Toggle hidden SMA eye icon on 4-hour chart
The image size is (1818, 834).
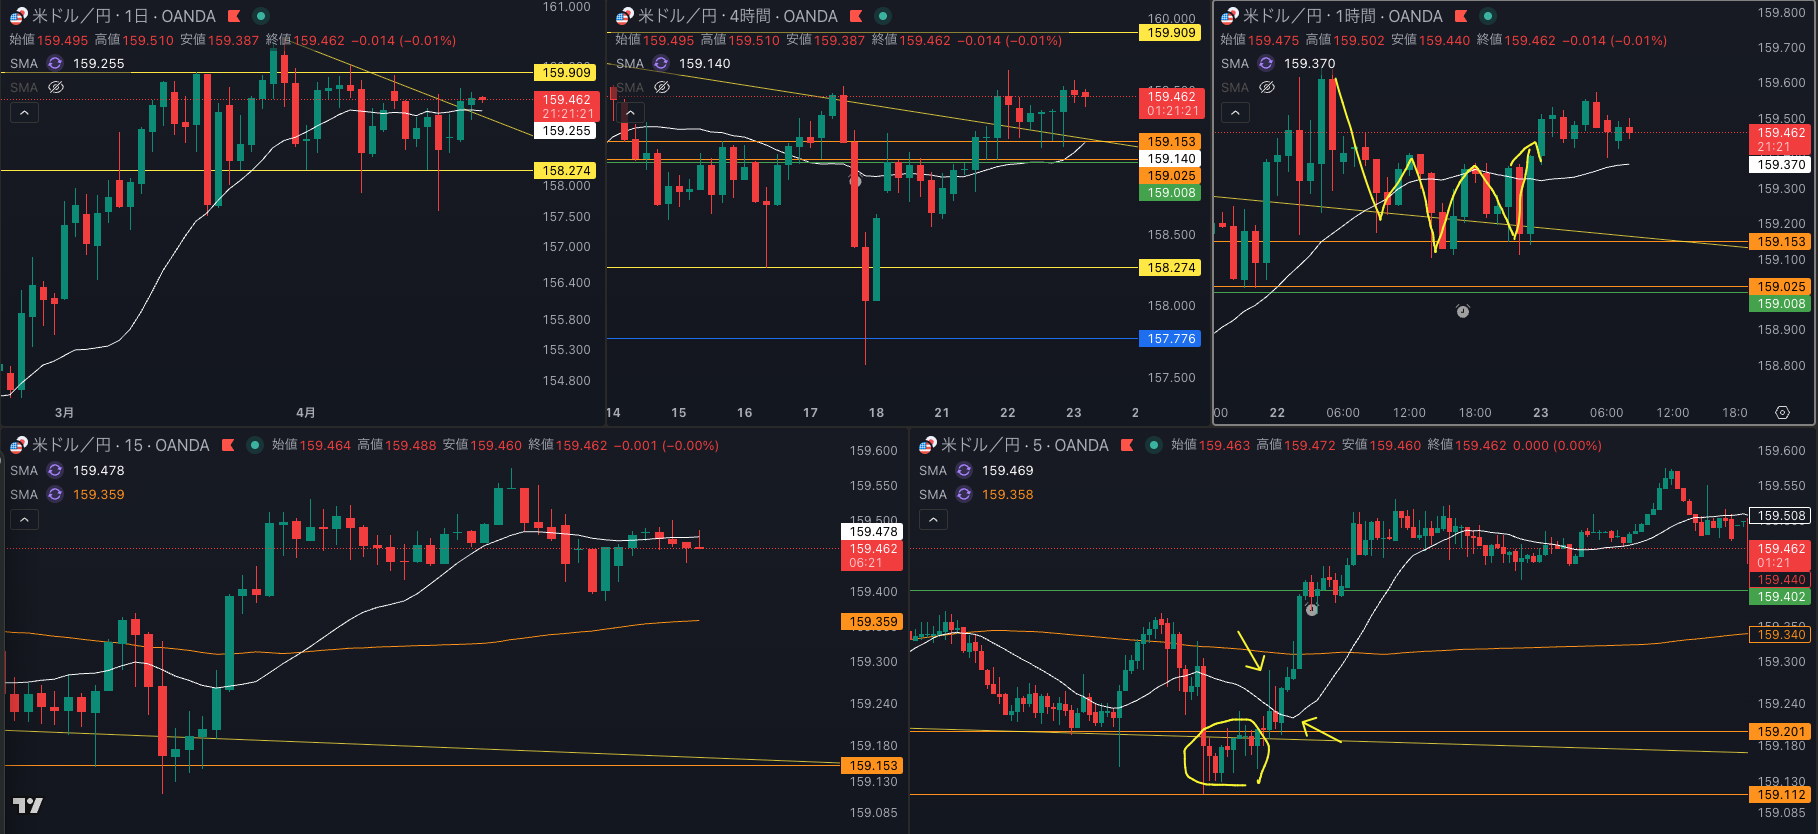(661, 87)
